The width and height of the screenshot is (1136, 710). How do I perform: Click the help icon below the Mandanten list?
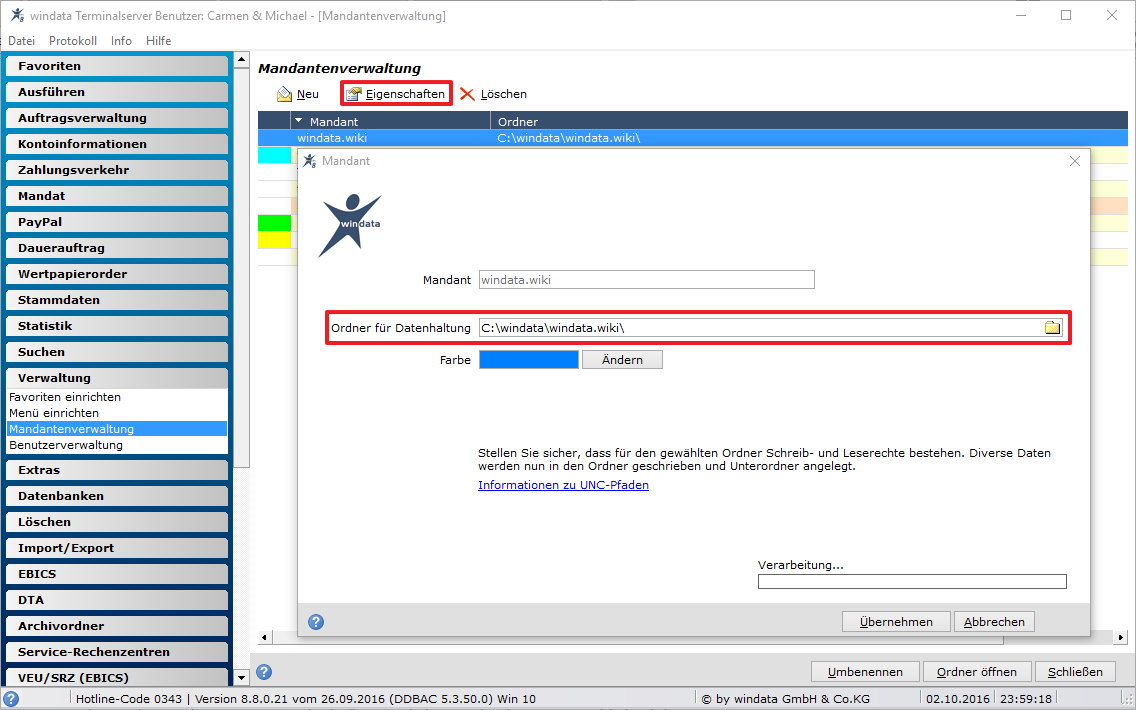click(264, 672)
